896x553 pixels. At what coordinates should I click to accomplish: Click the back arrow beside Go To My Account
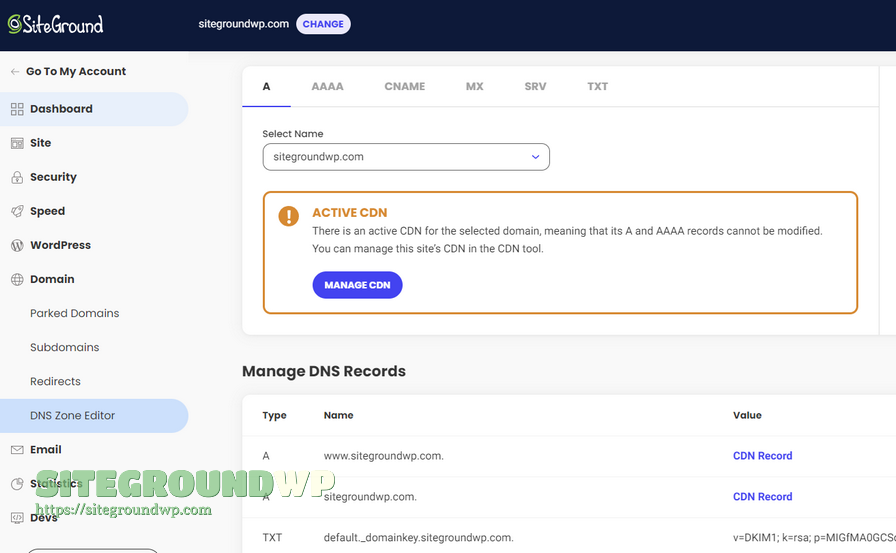click(x=15, y=71)
